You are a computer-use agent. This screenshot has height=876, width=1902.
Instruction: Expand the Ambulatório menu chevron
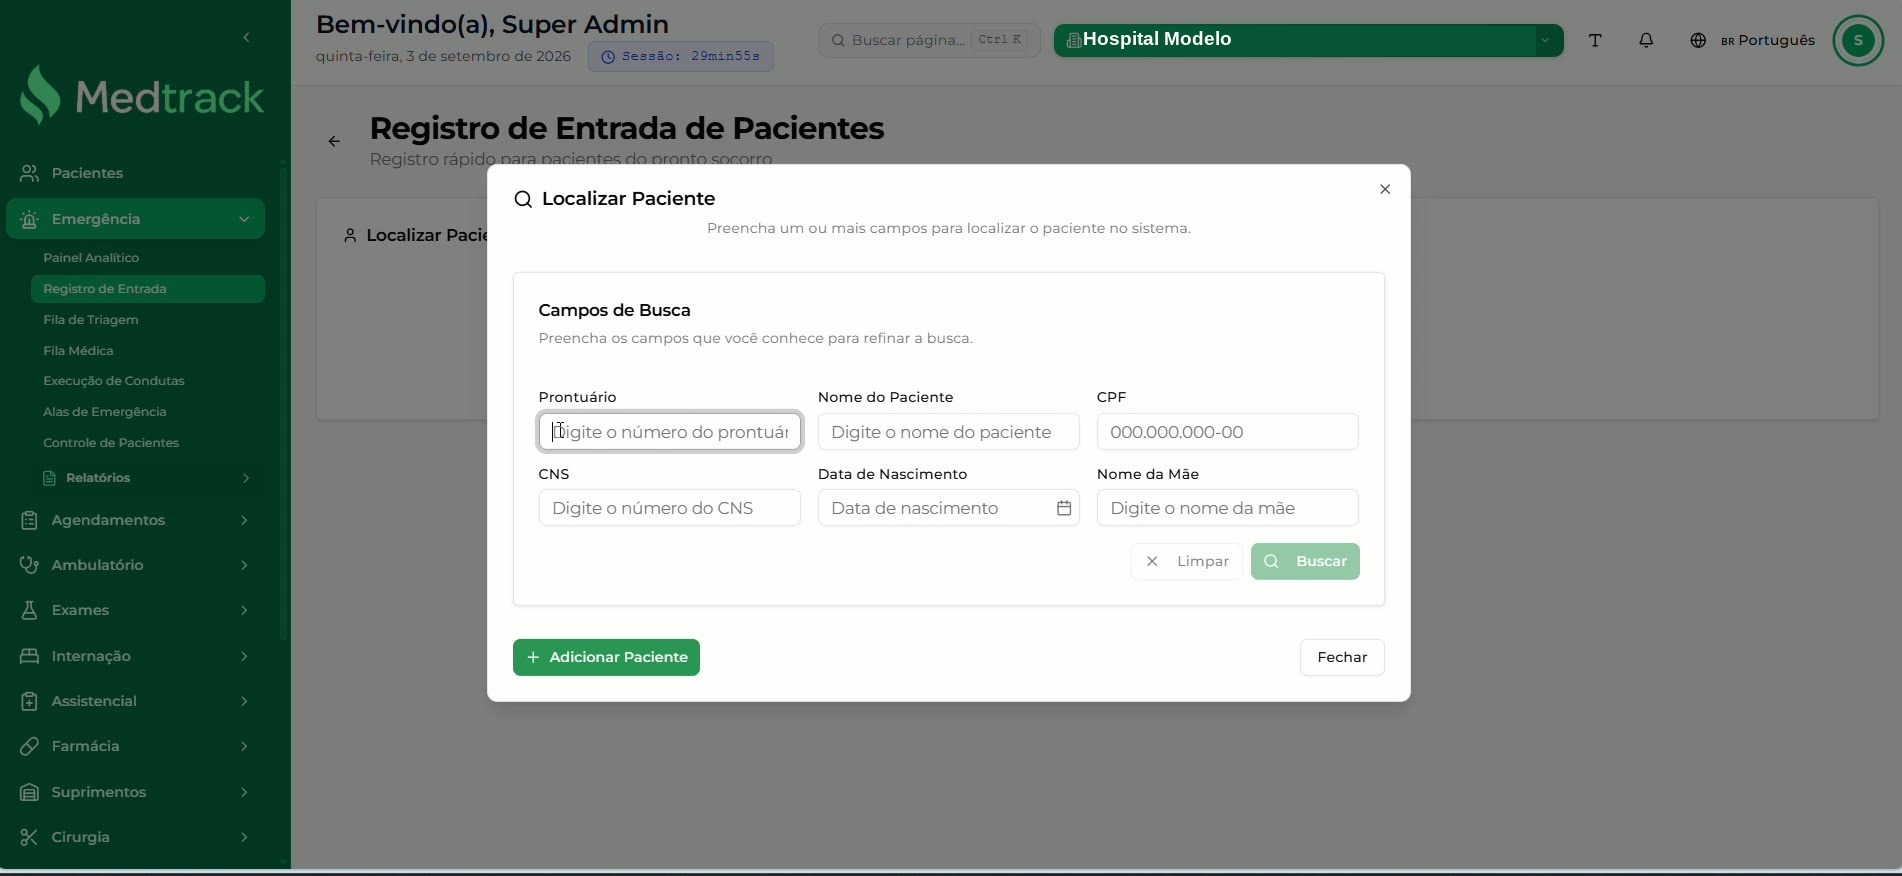[244, 565]
